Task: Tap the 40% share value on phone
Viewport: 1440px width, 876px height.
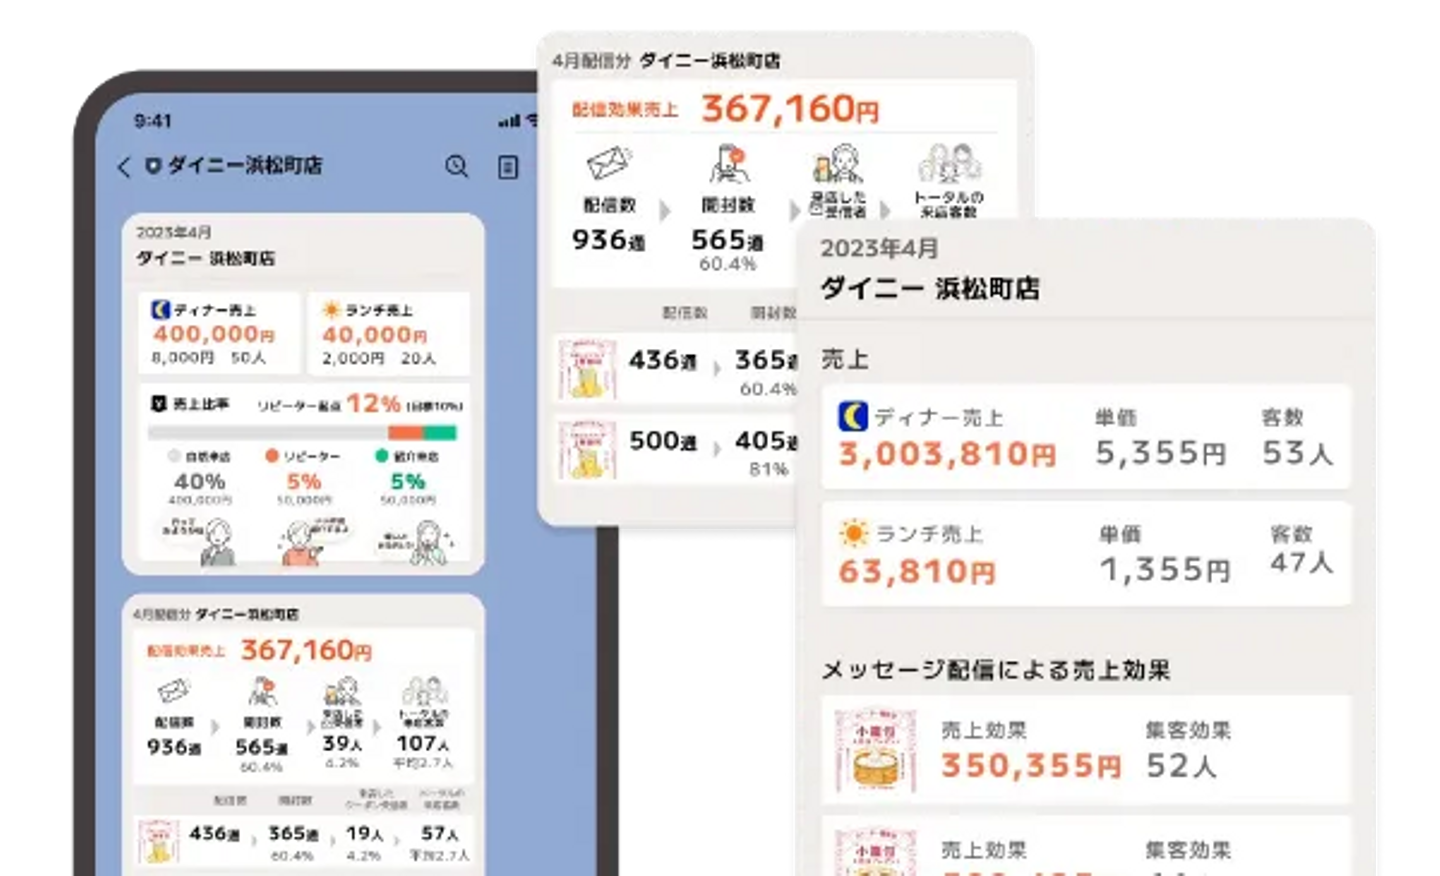Action: click(199, 481)
